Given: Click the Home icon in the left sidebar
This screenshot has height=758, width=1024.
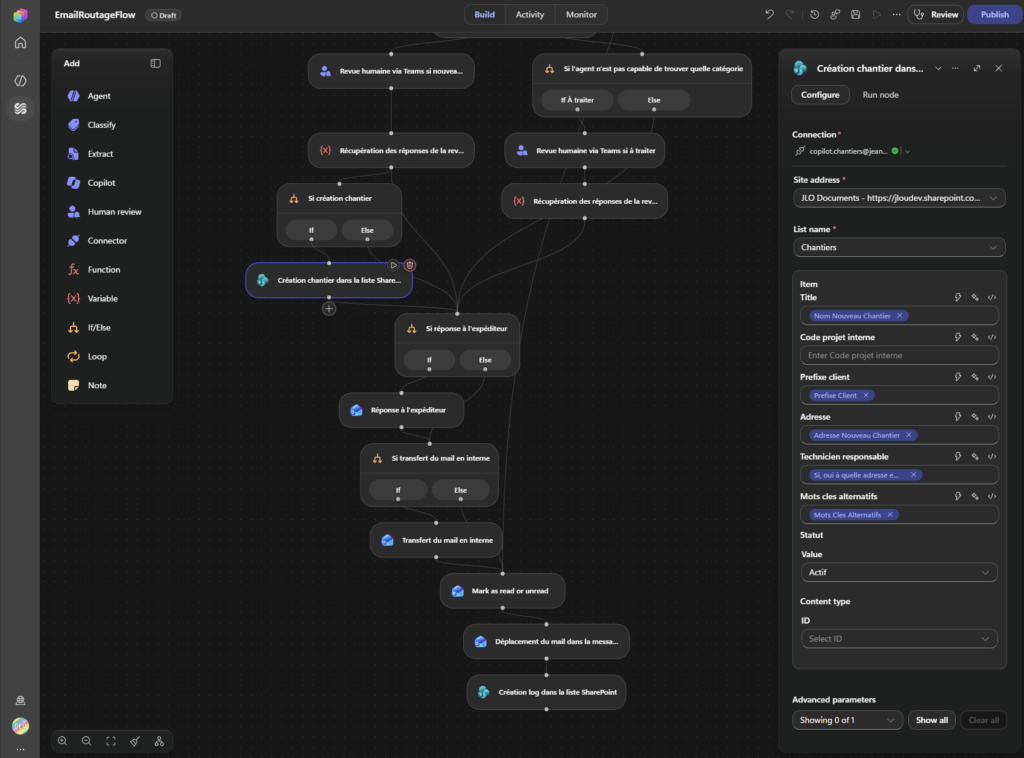Looking at the screenshot, I should (x=20, y=43).
